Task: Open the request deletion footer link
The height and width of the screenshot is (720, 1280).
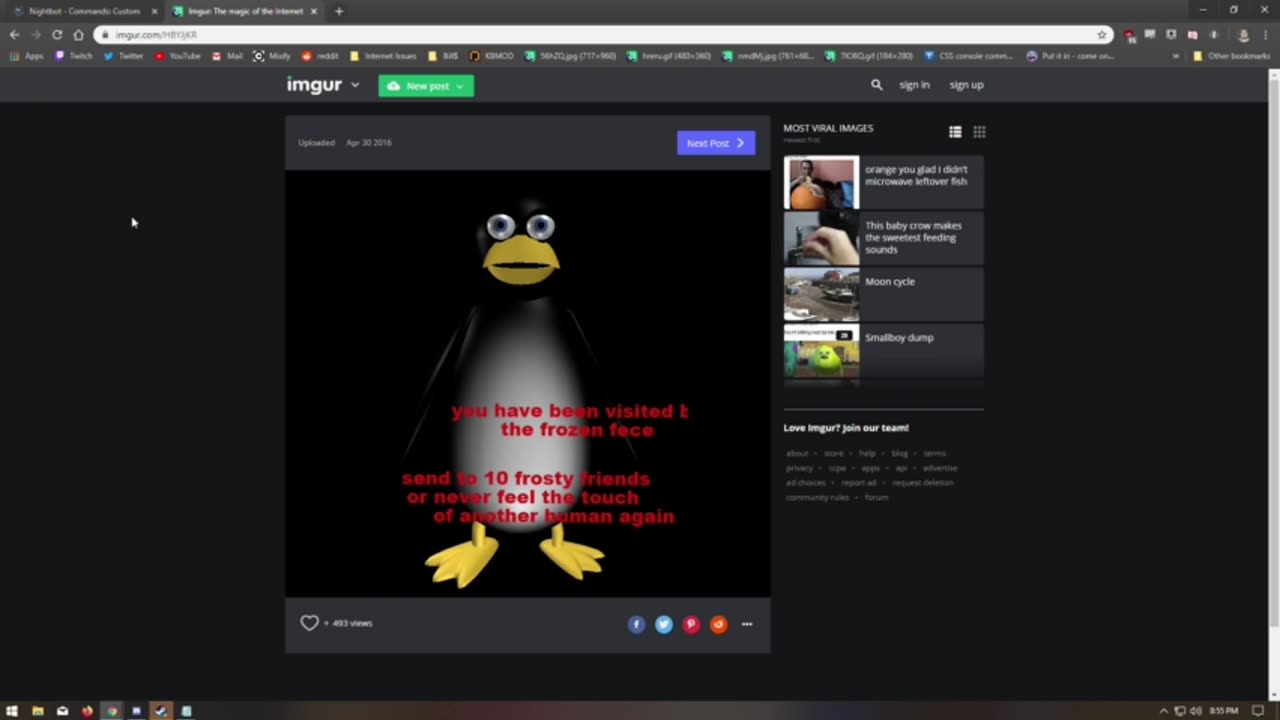Action: click(923, 483)
